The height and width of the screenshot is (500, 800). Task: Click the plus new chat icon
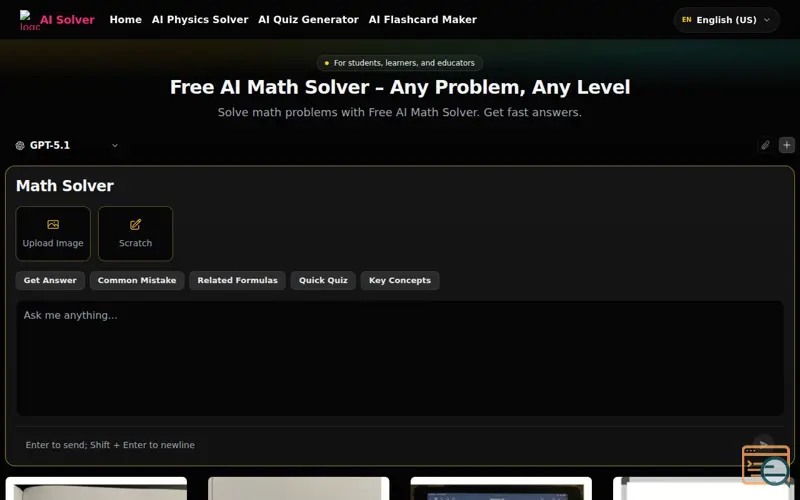tap(786, 145)
